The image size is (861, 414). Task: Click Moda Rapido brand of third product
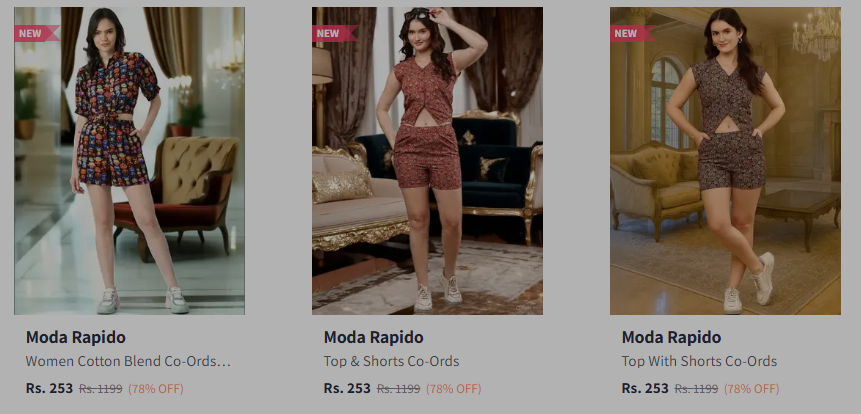672,337
